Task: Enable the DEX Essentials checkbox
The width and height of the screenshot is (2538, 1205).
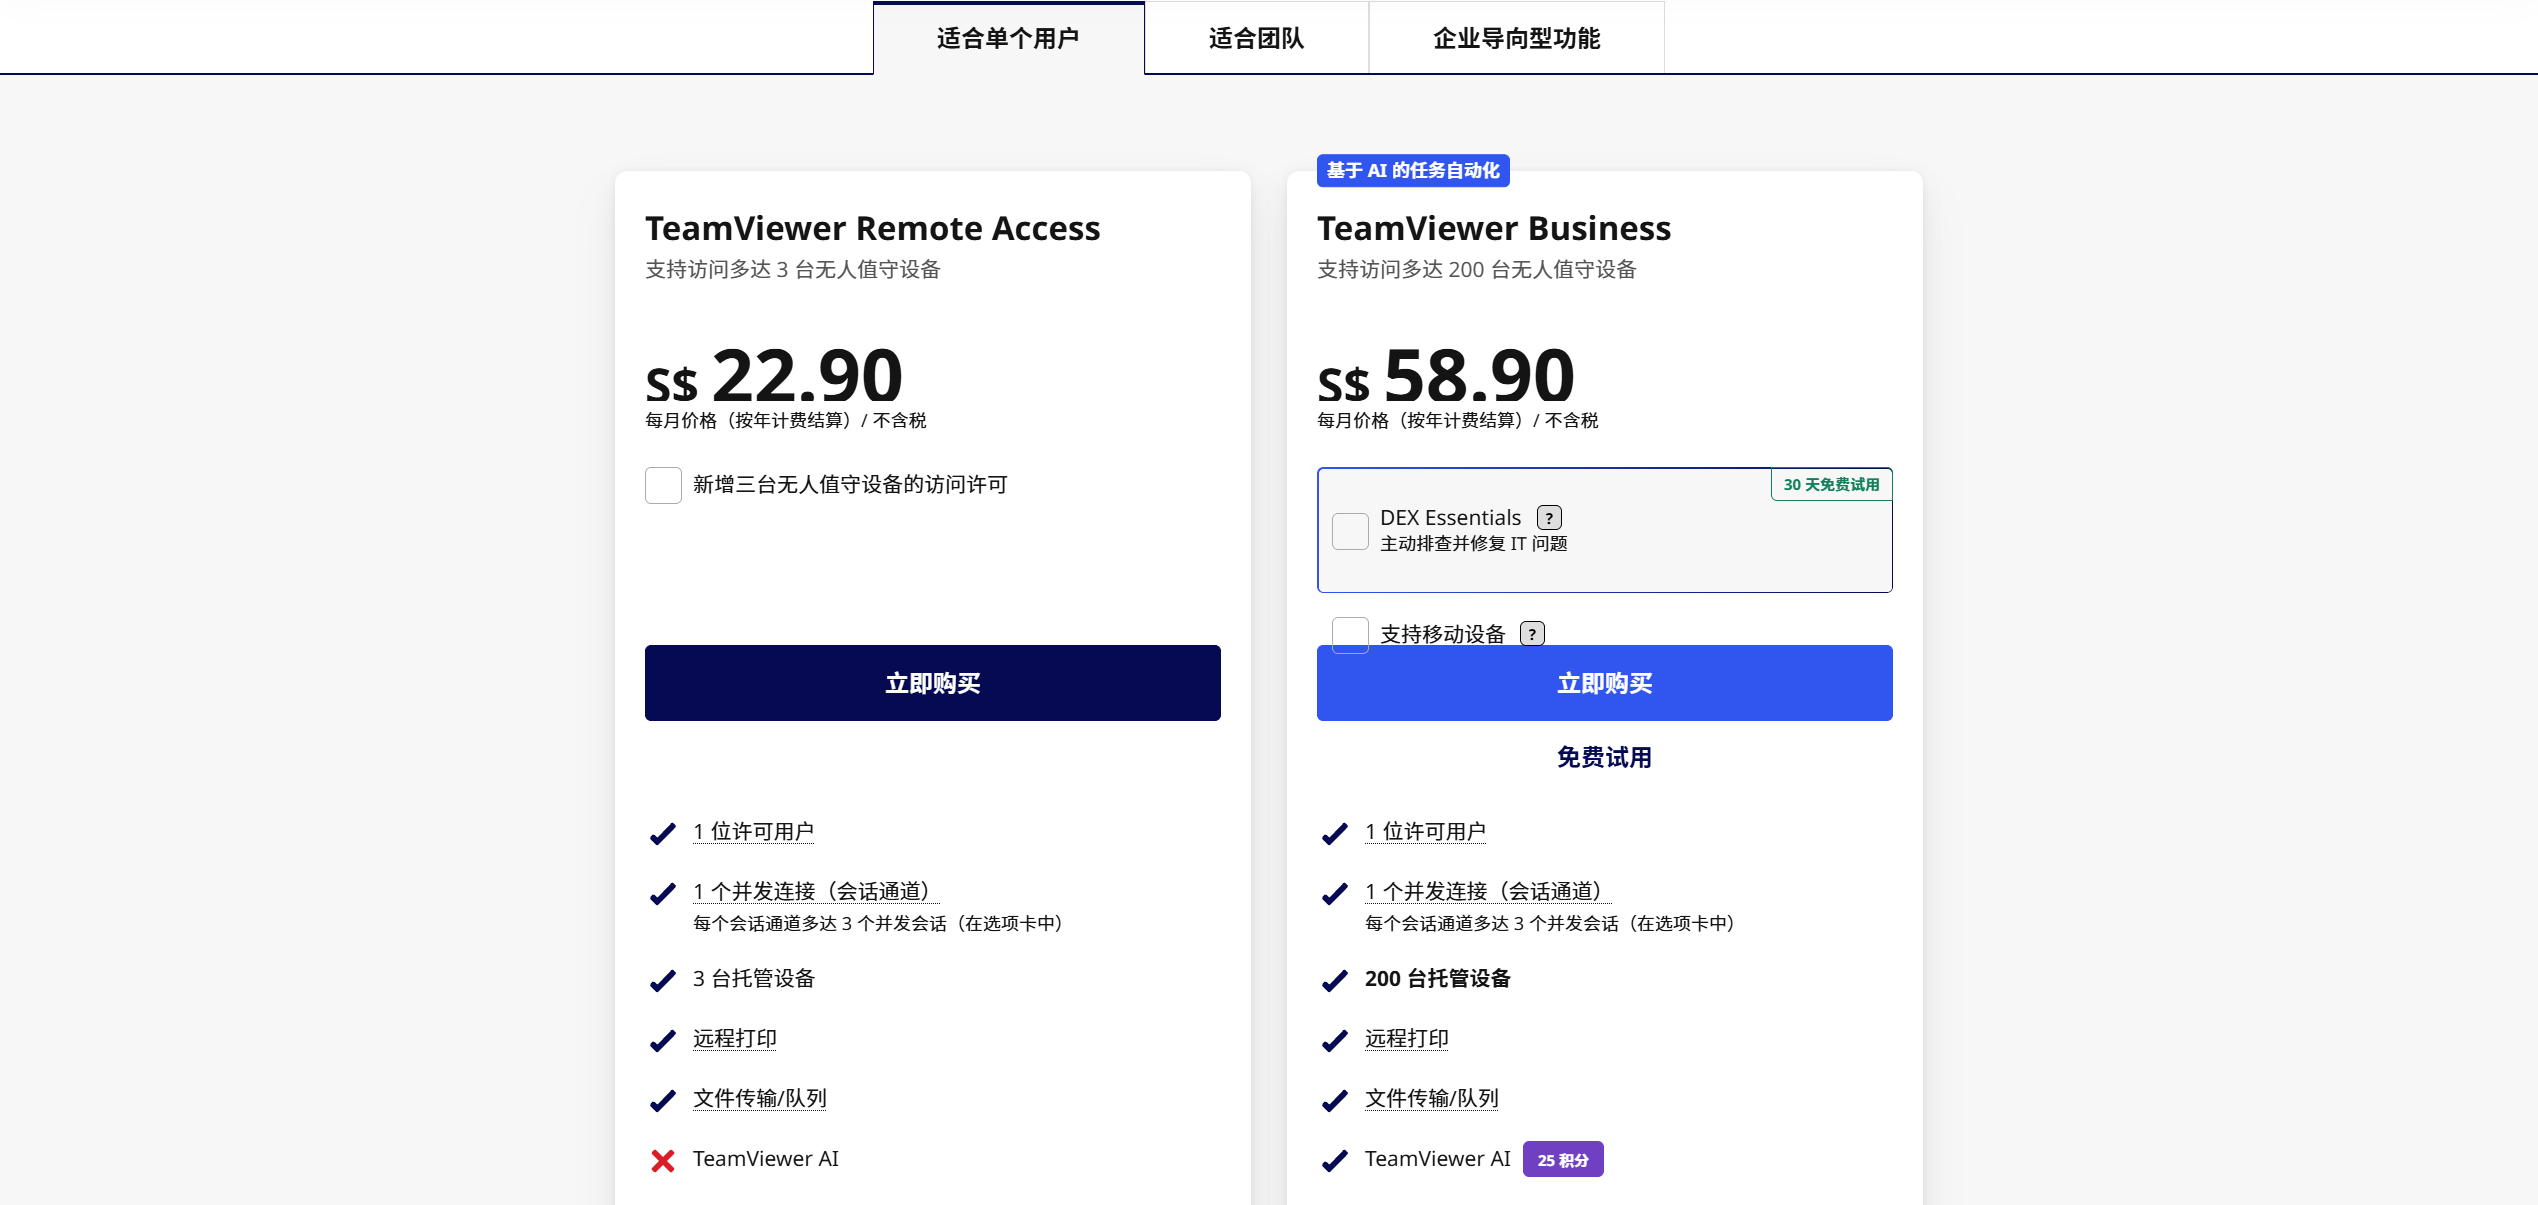Action: [1350, 531]
